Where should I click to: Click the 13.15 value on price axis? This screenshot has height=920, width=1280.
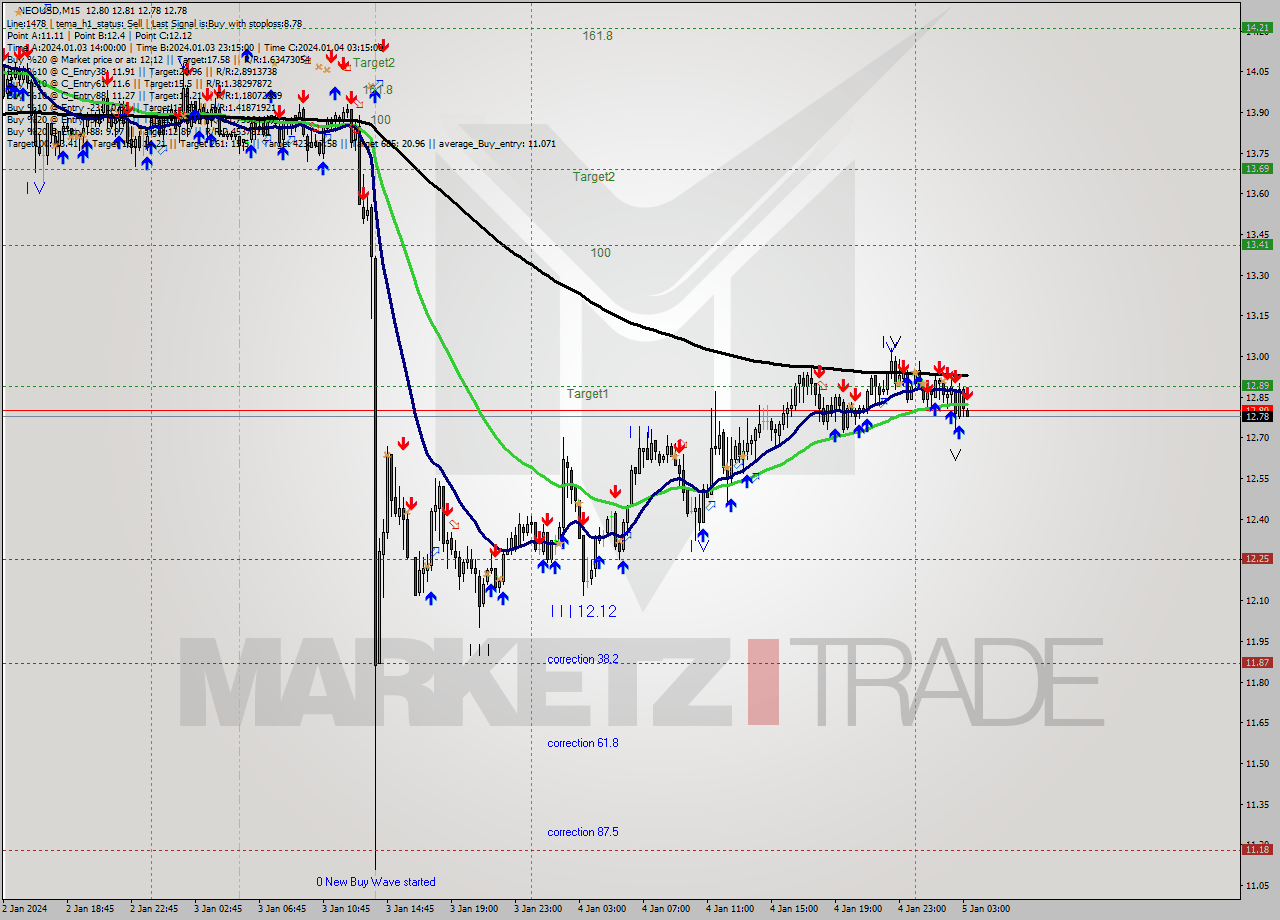(x=1257, y=316)
